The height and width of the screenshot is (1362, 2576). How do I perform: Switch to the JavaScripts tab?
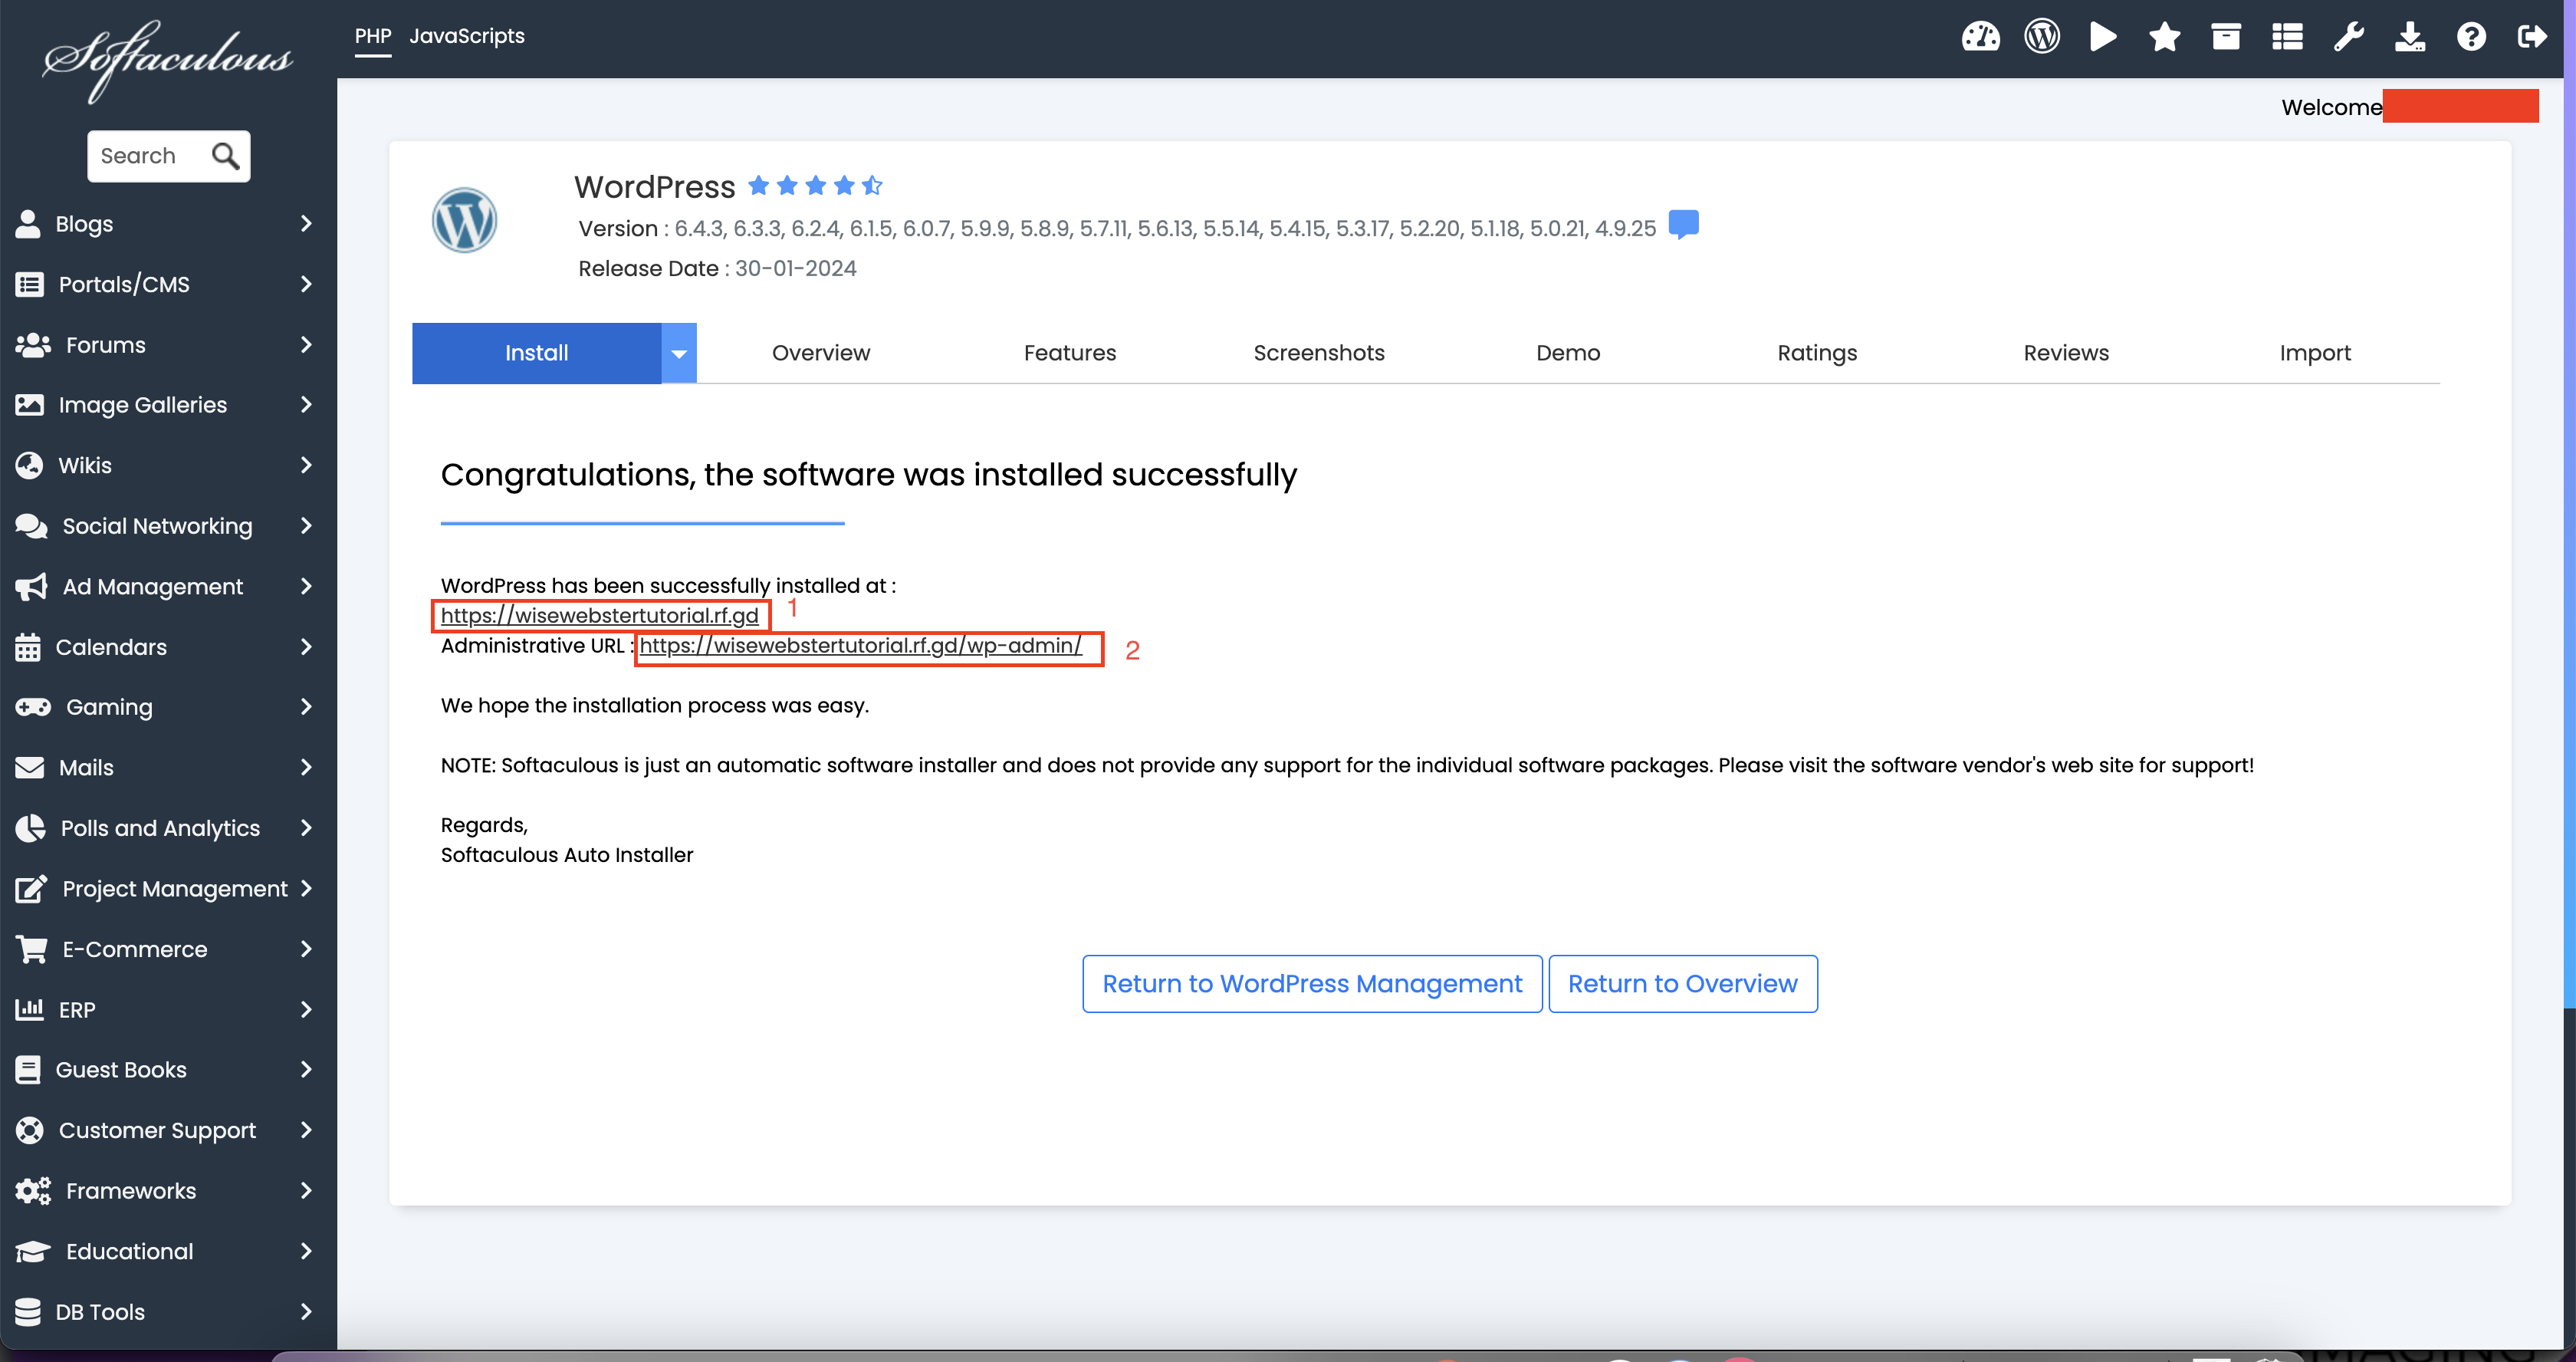click(x=466, y=36)
